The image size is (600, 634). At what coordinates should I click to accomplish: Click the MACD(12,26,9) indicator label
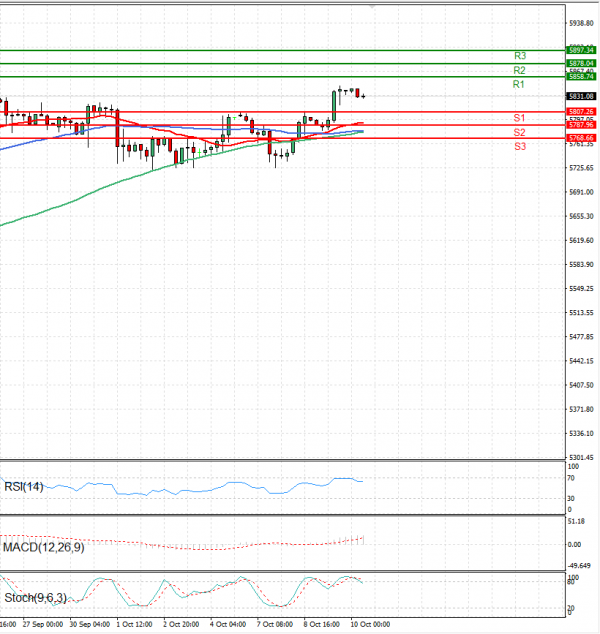(44, 547)
